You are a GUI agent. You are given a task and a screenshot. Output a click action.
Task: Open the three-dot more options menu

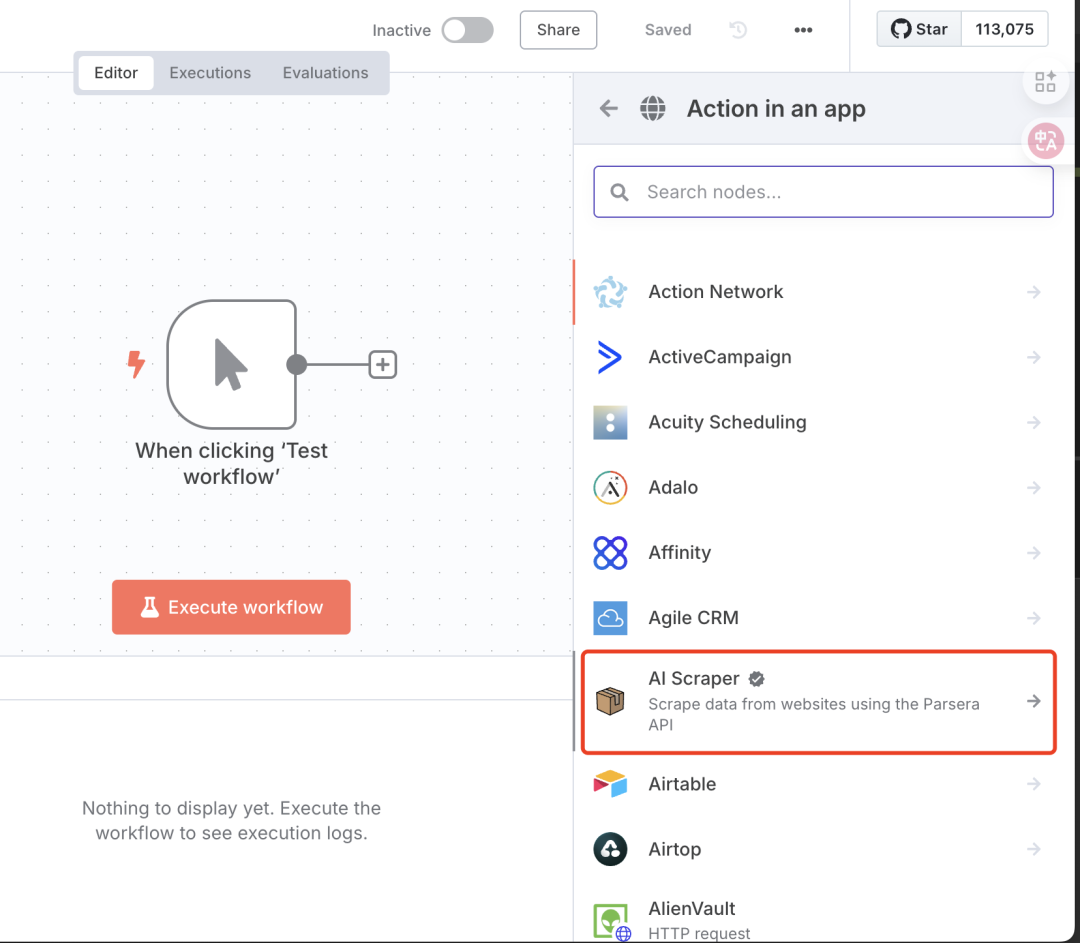coord(803,30)
